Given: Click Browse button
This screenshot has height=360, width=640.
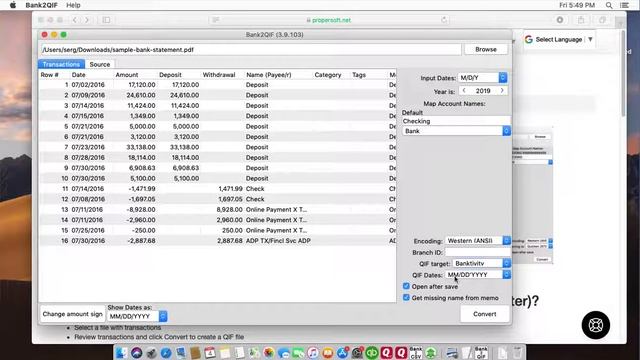Looking at the screenshot, I should pyautogui.click(x=486, y=49).
